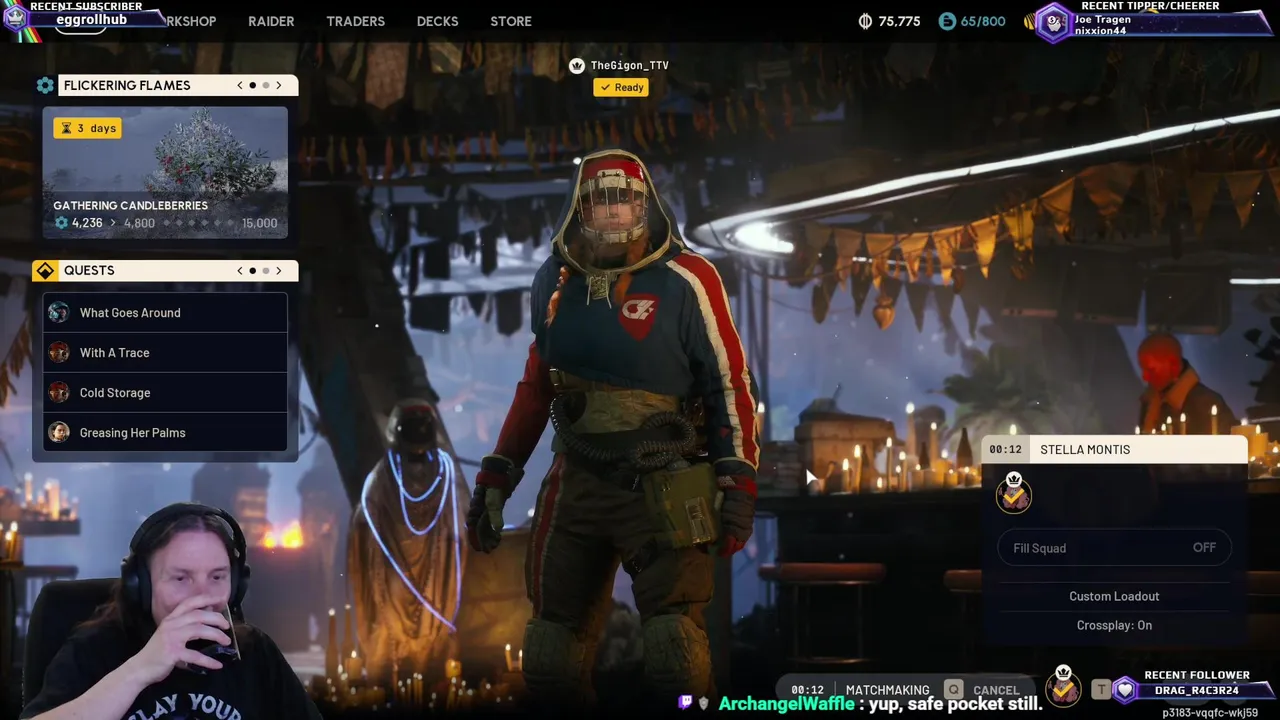The width and height of the screenshot is (1280, 720).
Task: Select second Flickering Flames page dot
Action: 266,85
